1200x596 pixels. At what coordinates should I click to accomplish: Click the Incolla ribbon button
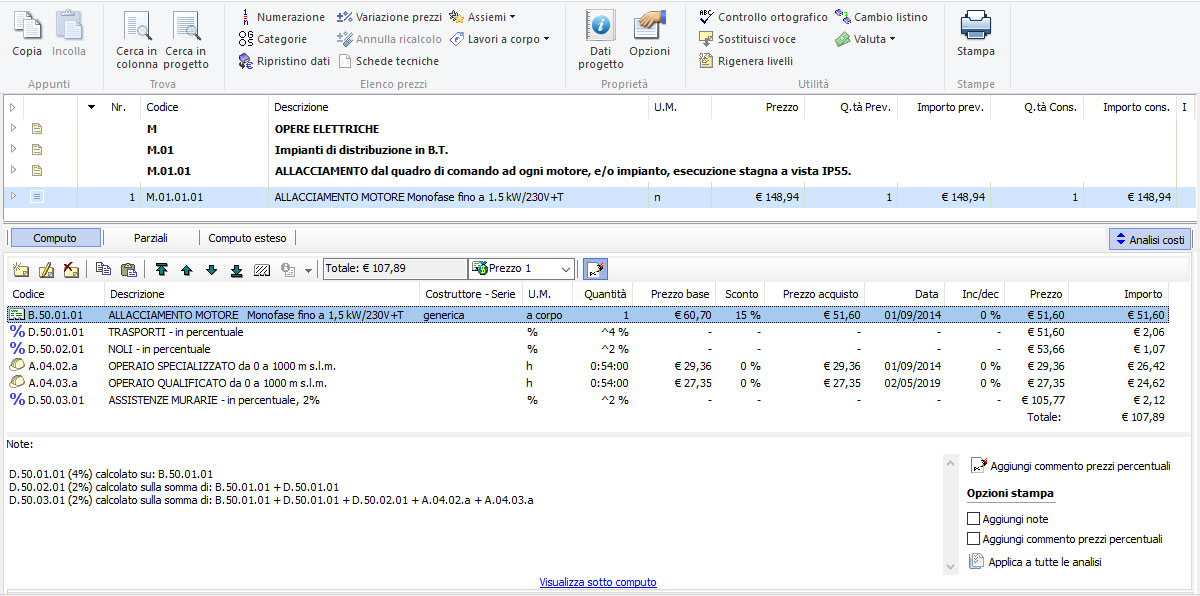tap(69, 34)
